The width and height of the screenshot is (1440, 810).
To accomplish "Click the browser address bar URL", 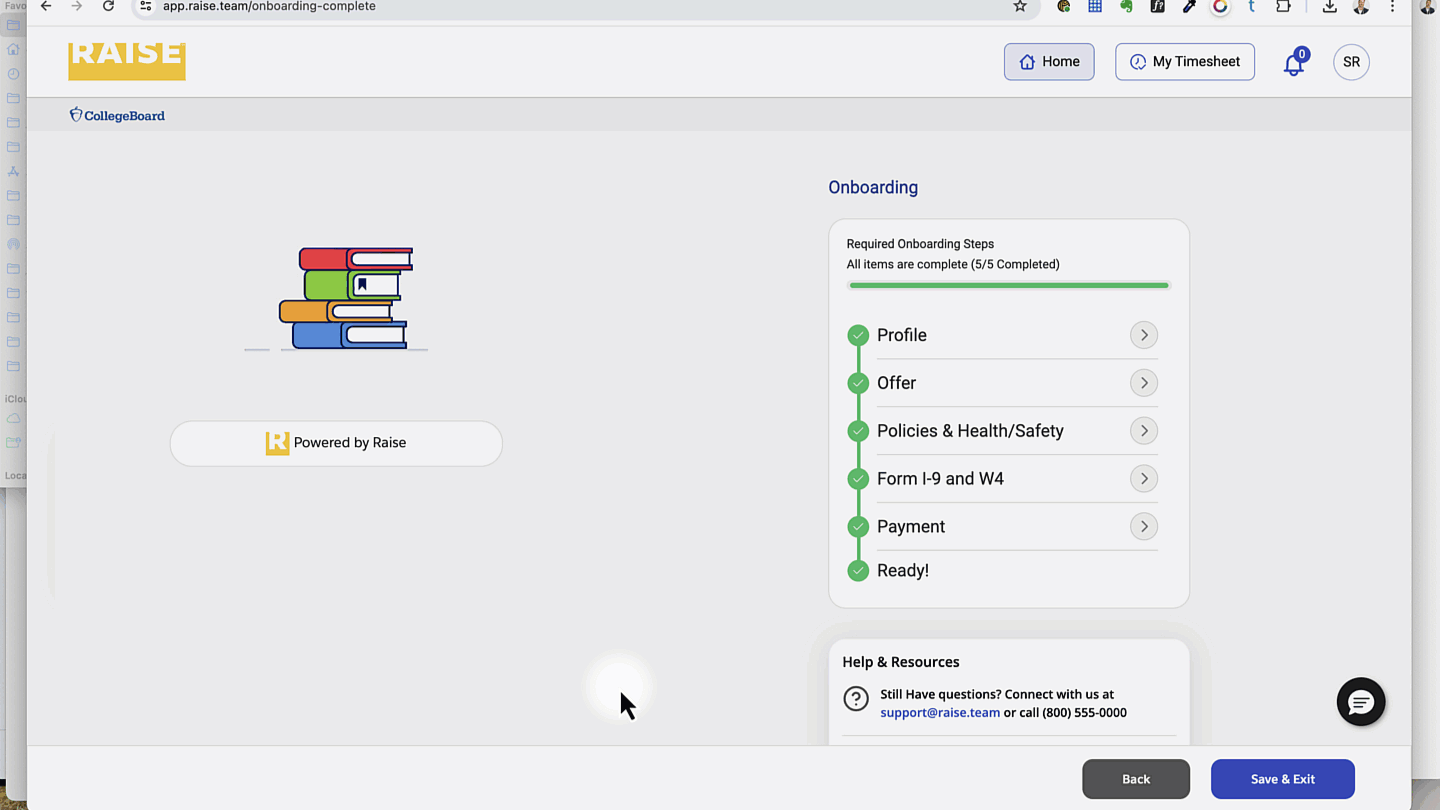I will pyautogui.click(x=270, y=7).
